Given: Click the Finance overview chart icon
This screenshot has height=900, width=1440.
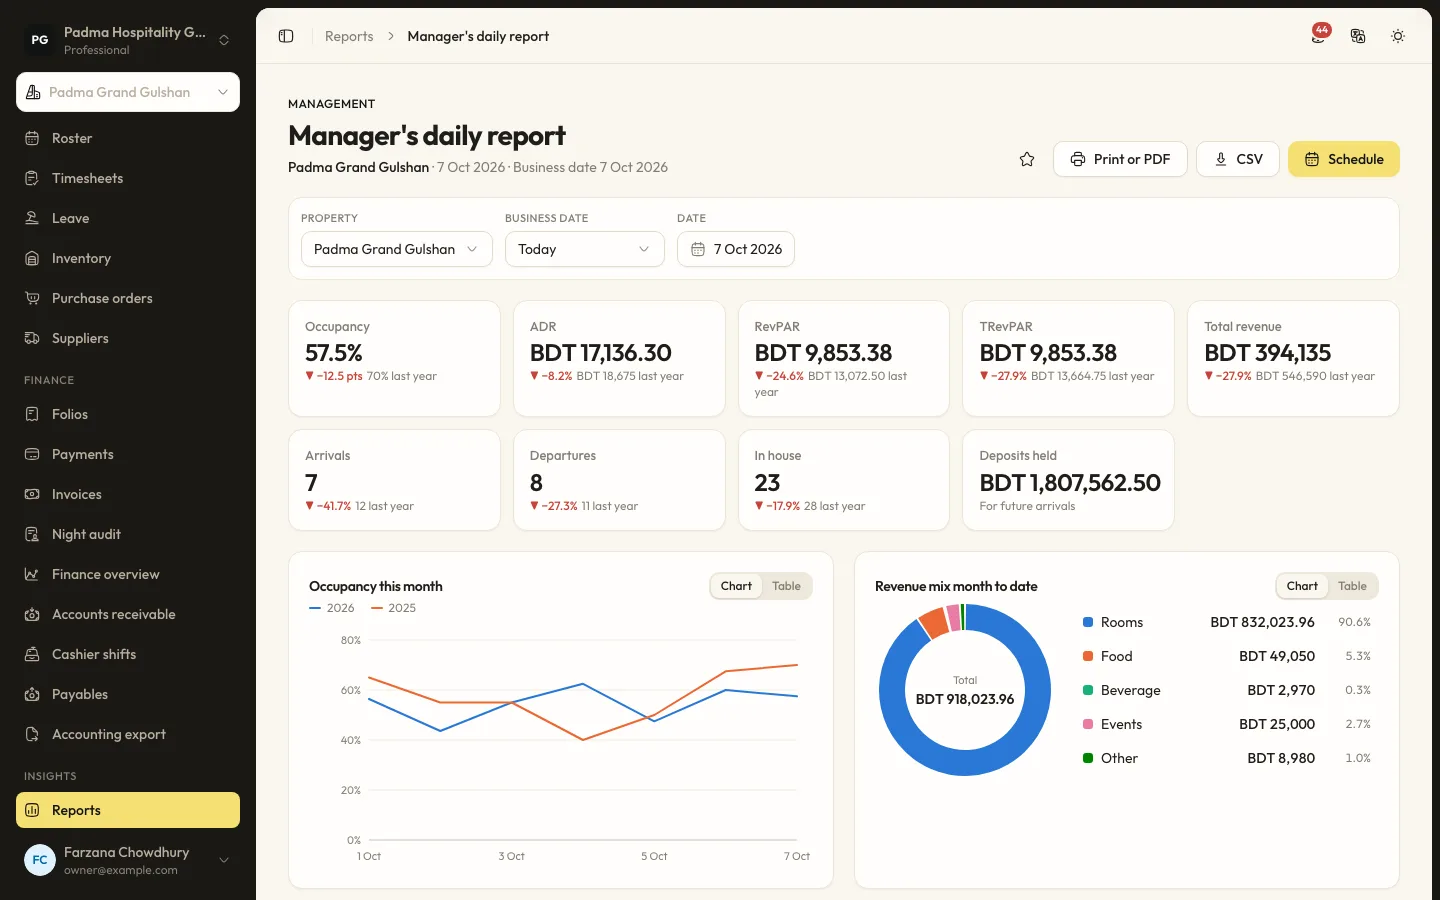Looking at the screenshot, I should coord(32,574).
